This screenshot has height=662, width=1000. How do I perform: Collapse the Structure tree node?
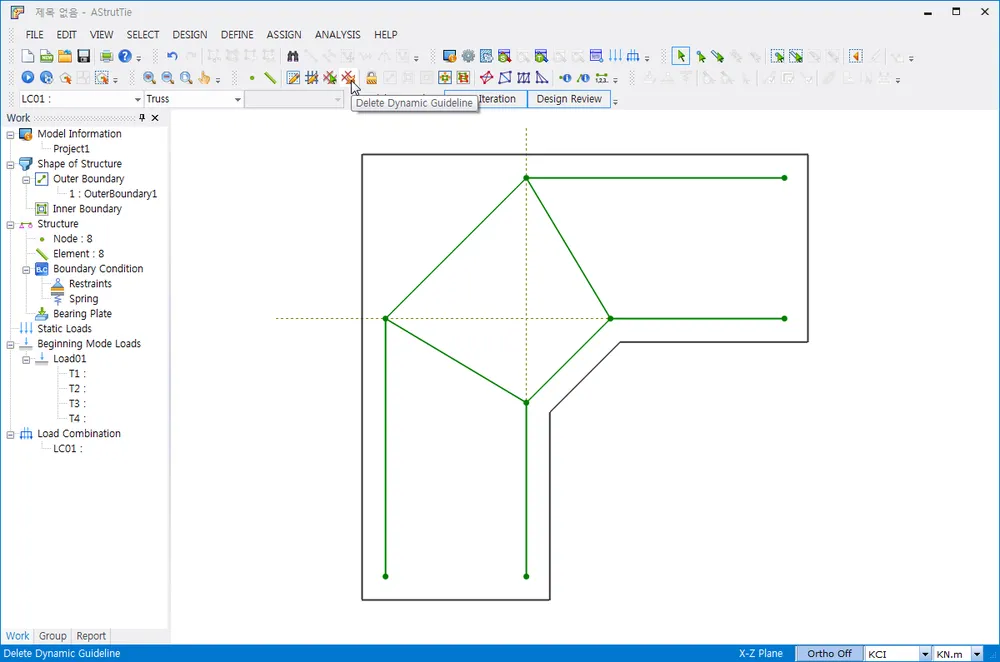tap(10, 224)
